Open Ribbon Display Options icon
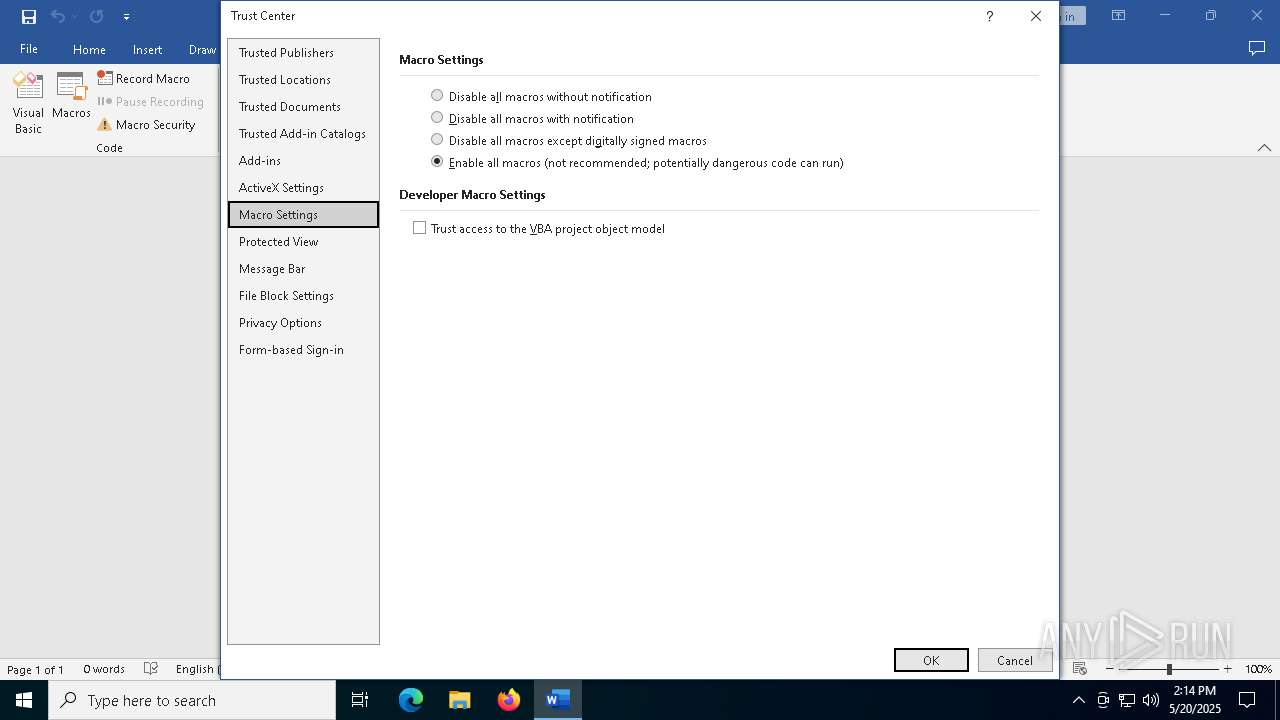 [x=1119, y=16]
